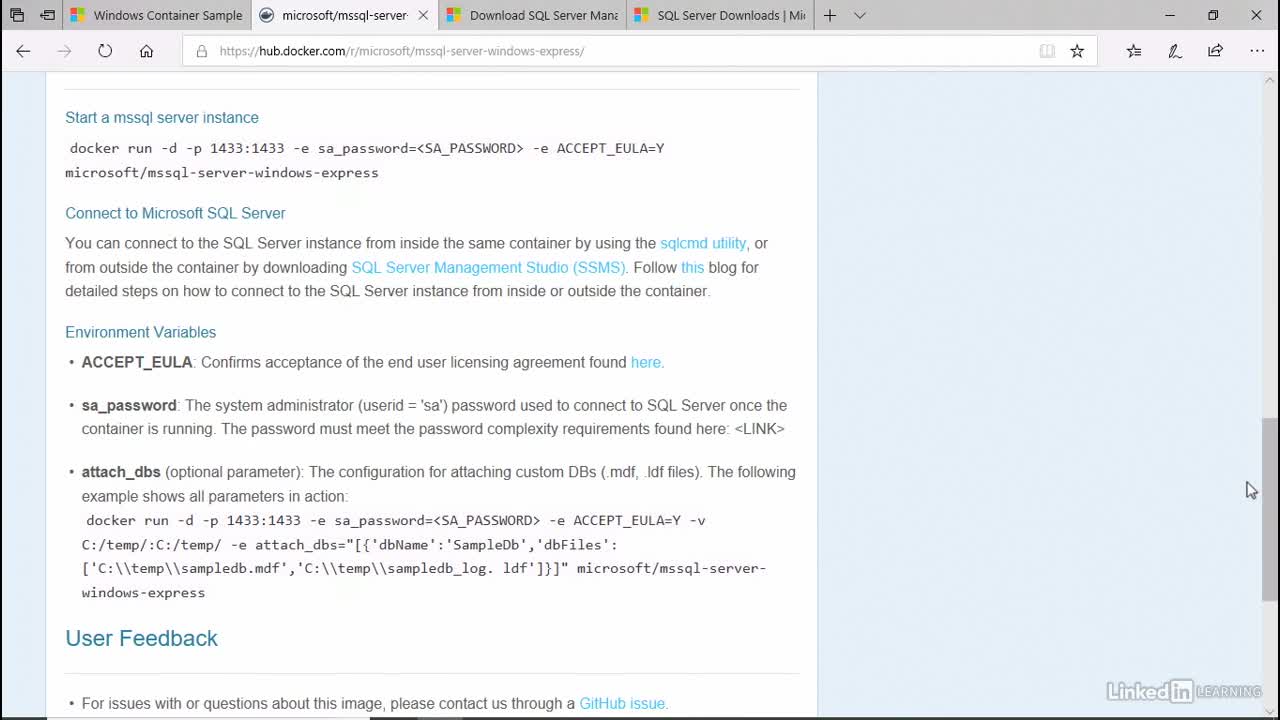Image resolution: width=1280 pixels, height=720 pixels.
Task: Go back to previous page
Action: click(x=23, y=51)
